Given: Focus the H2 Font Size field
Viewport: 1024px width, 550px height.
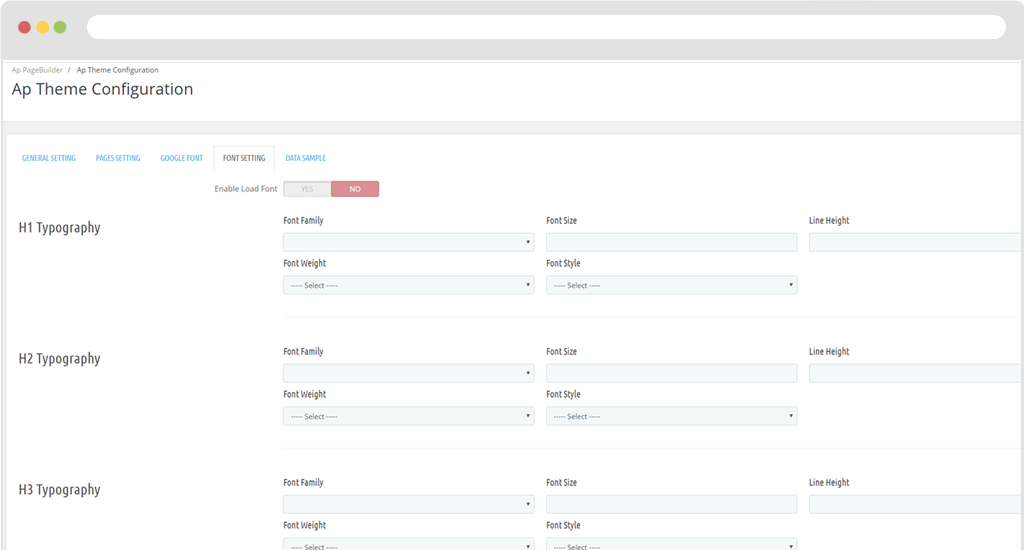Looking at the screenshot, I should (671, 373).
